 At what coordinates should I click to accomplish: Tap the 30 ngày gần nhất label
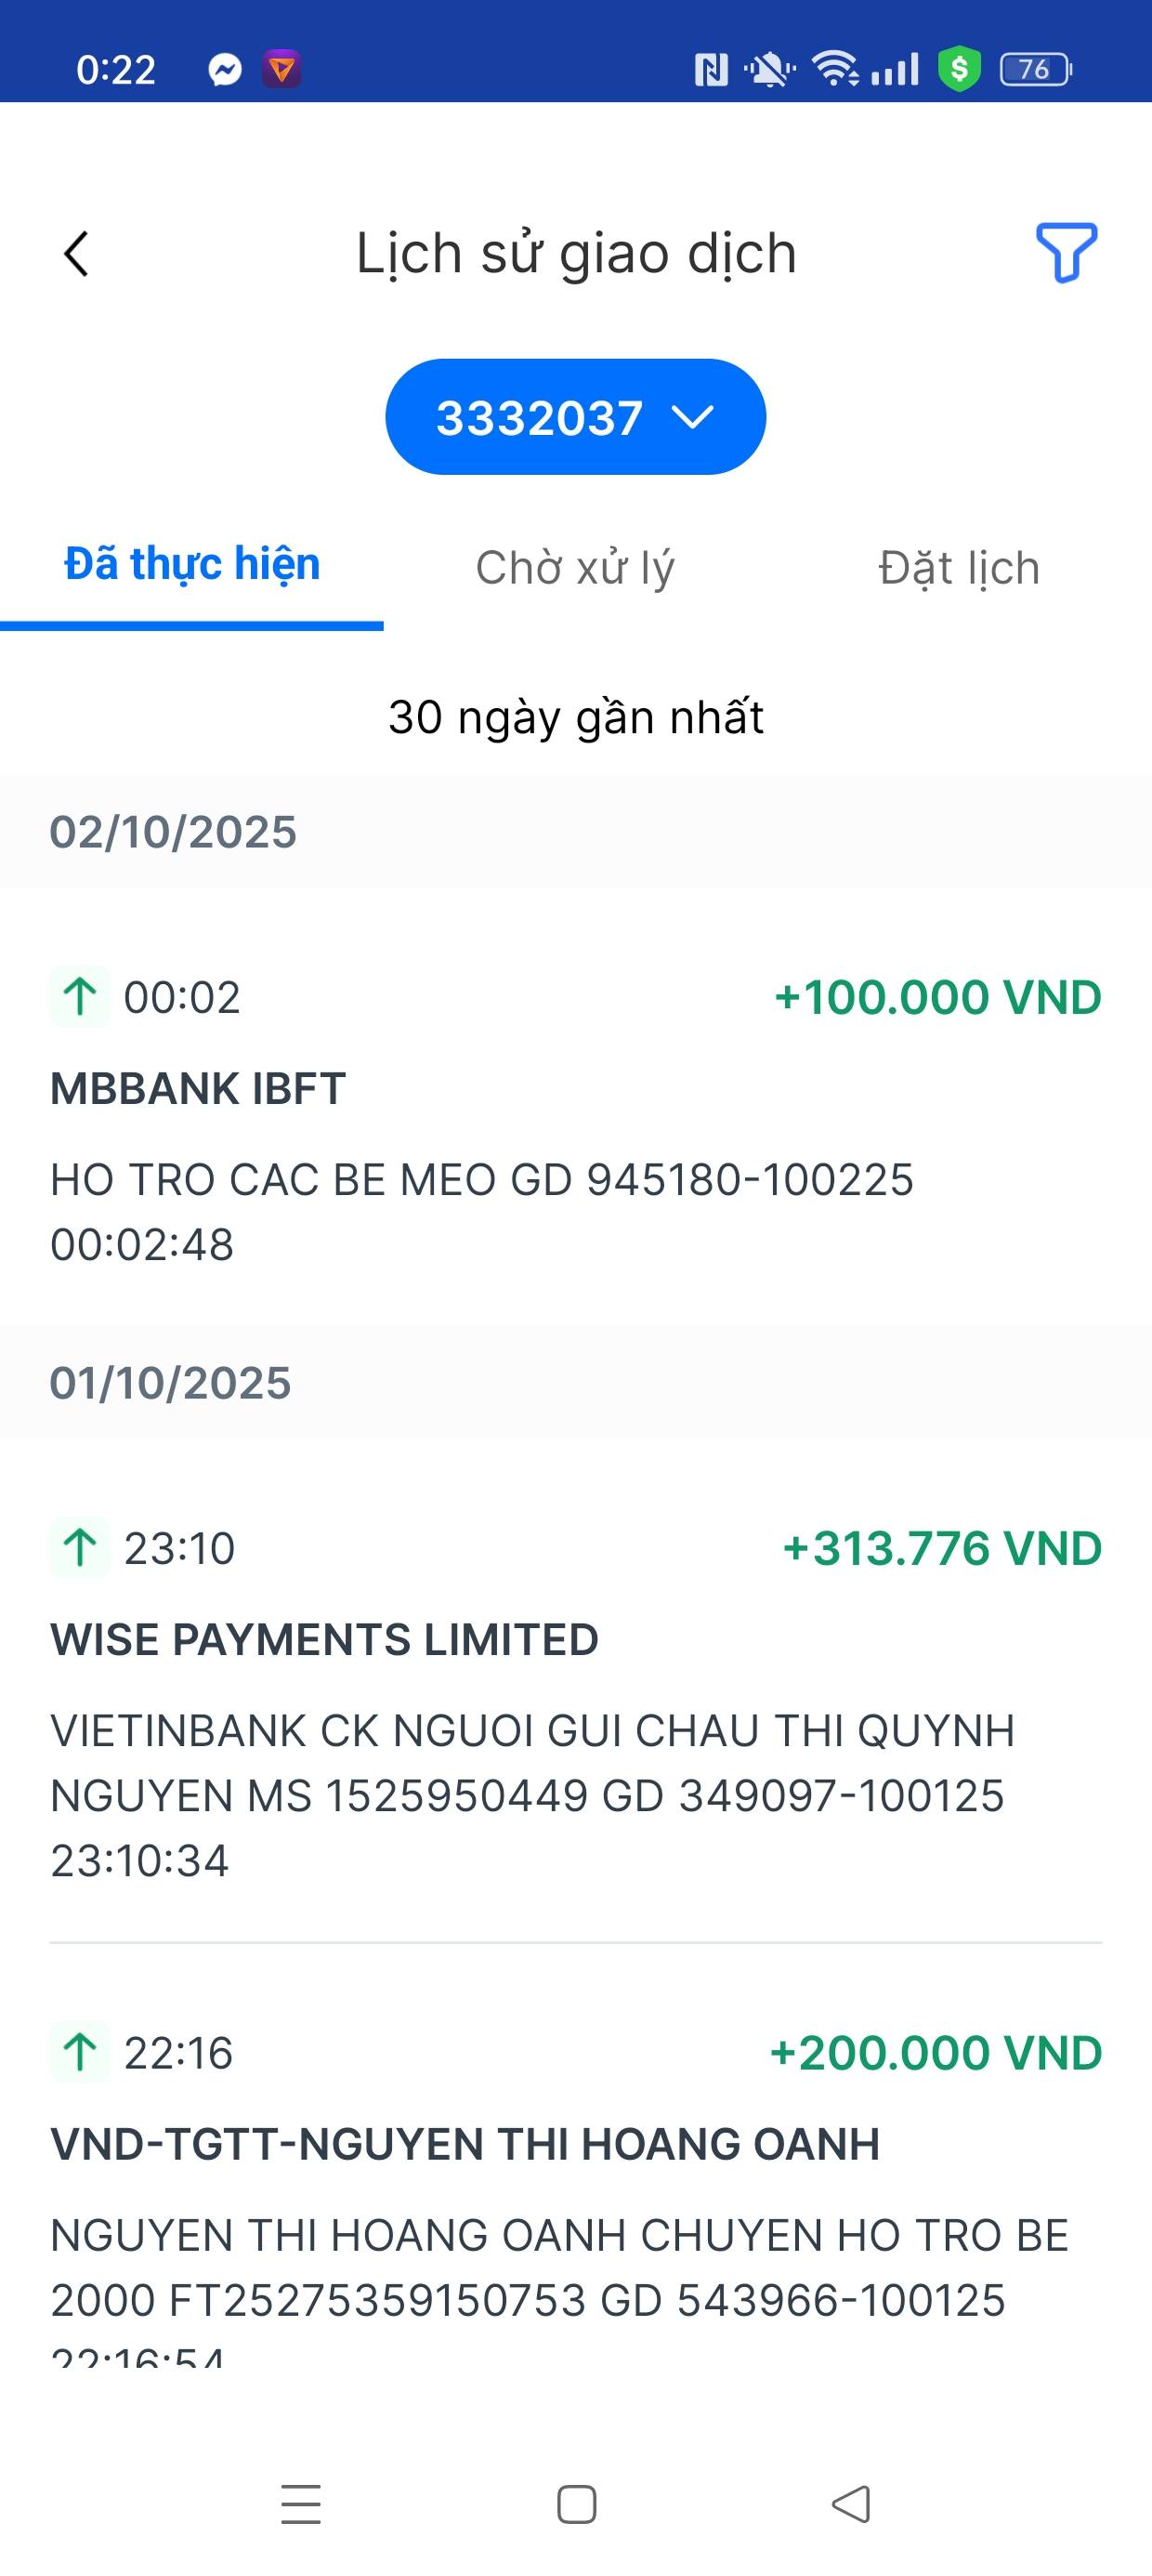click(576, 717)
